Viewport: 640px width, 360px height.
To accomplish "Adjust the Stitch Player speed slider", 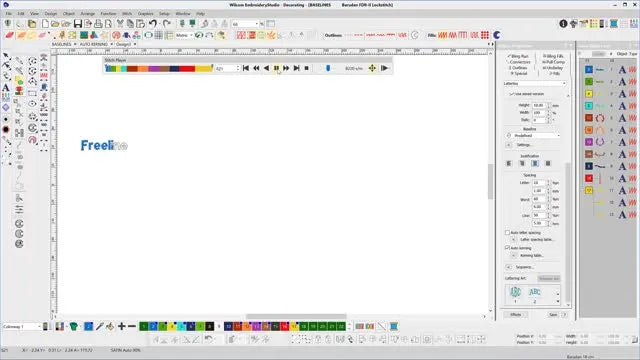I will pyautogui.click(x=328, y=68).
